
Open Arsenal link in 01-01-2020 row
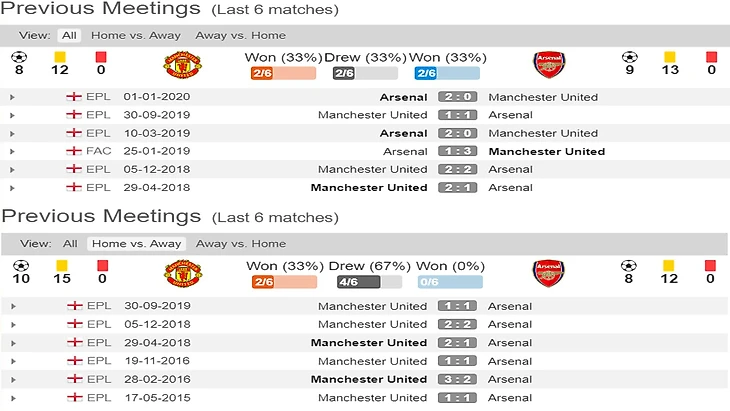[403, 97]
